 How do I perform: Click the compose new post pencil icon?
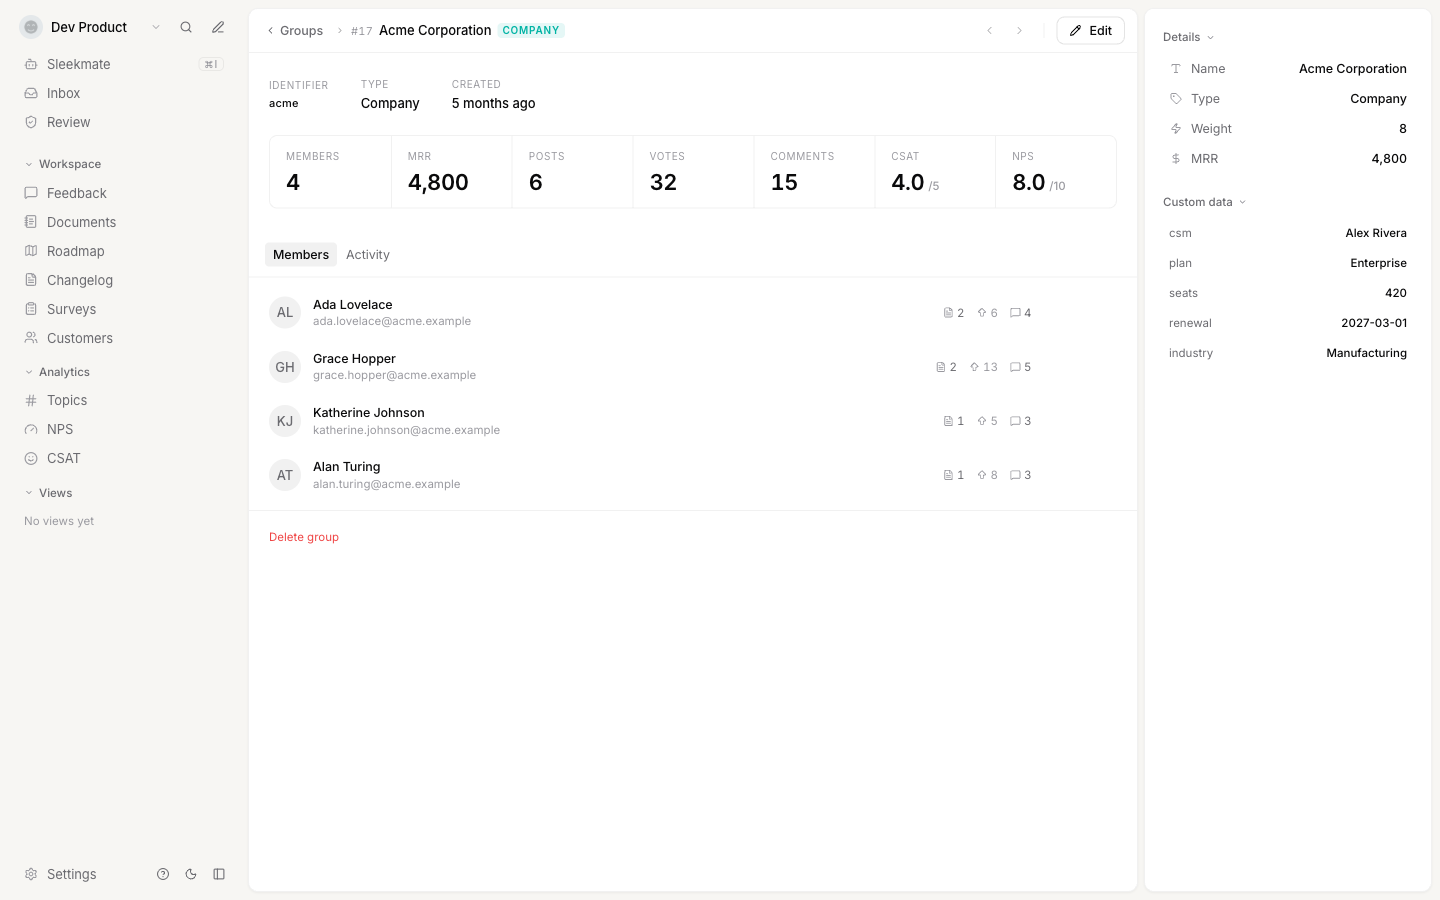[x=218, y=27]
